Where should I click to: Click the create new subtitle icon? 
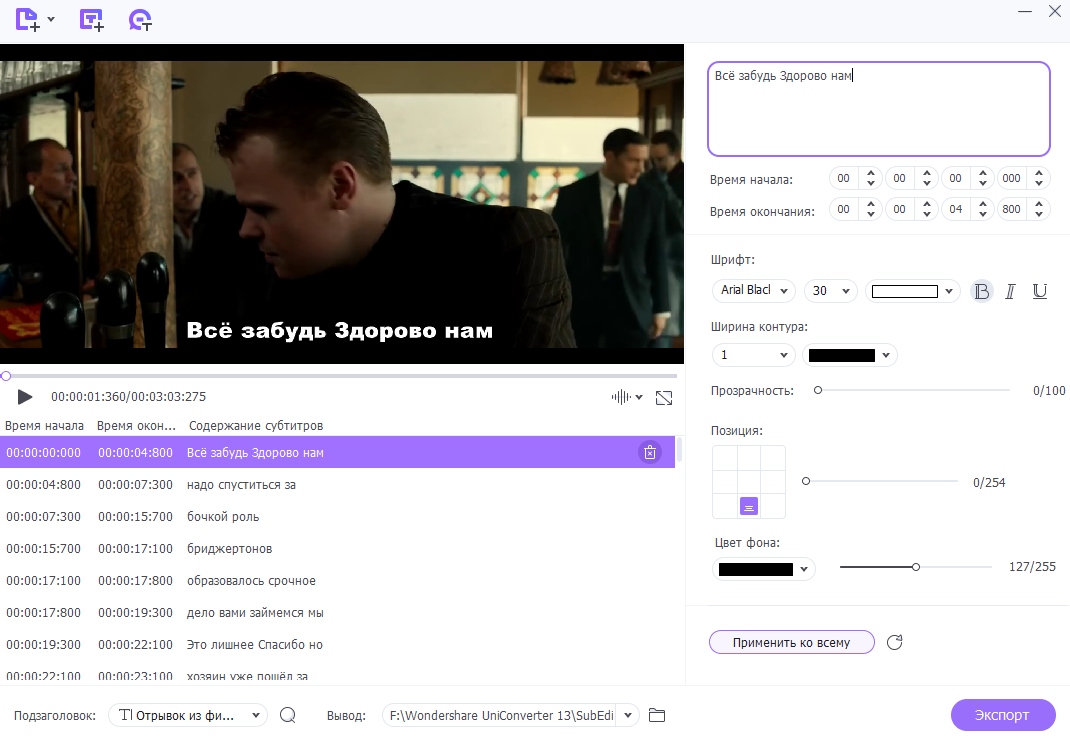91,20
